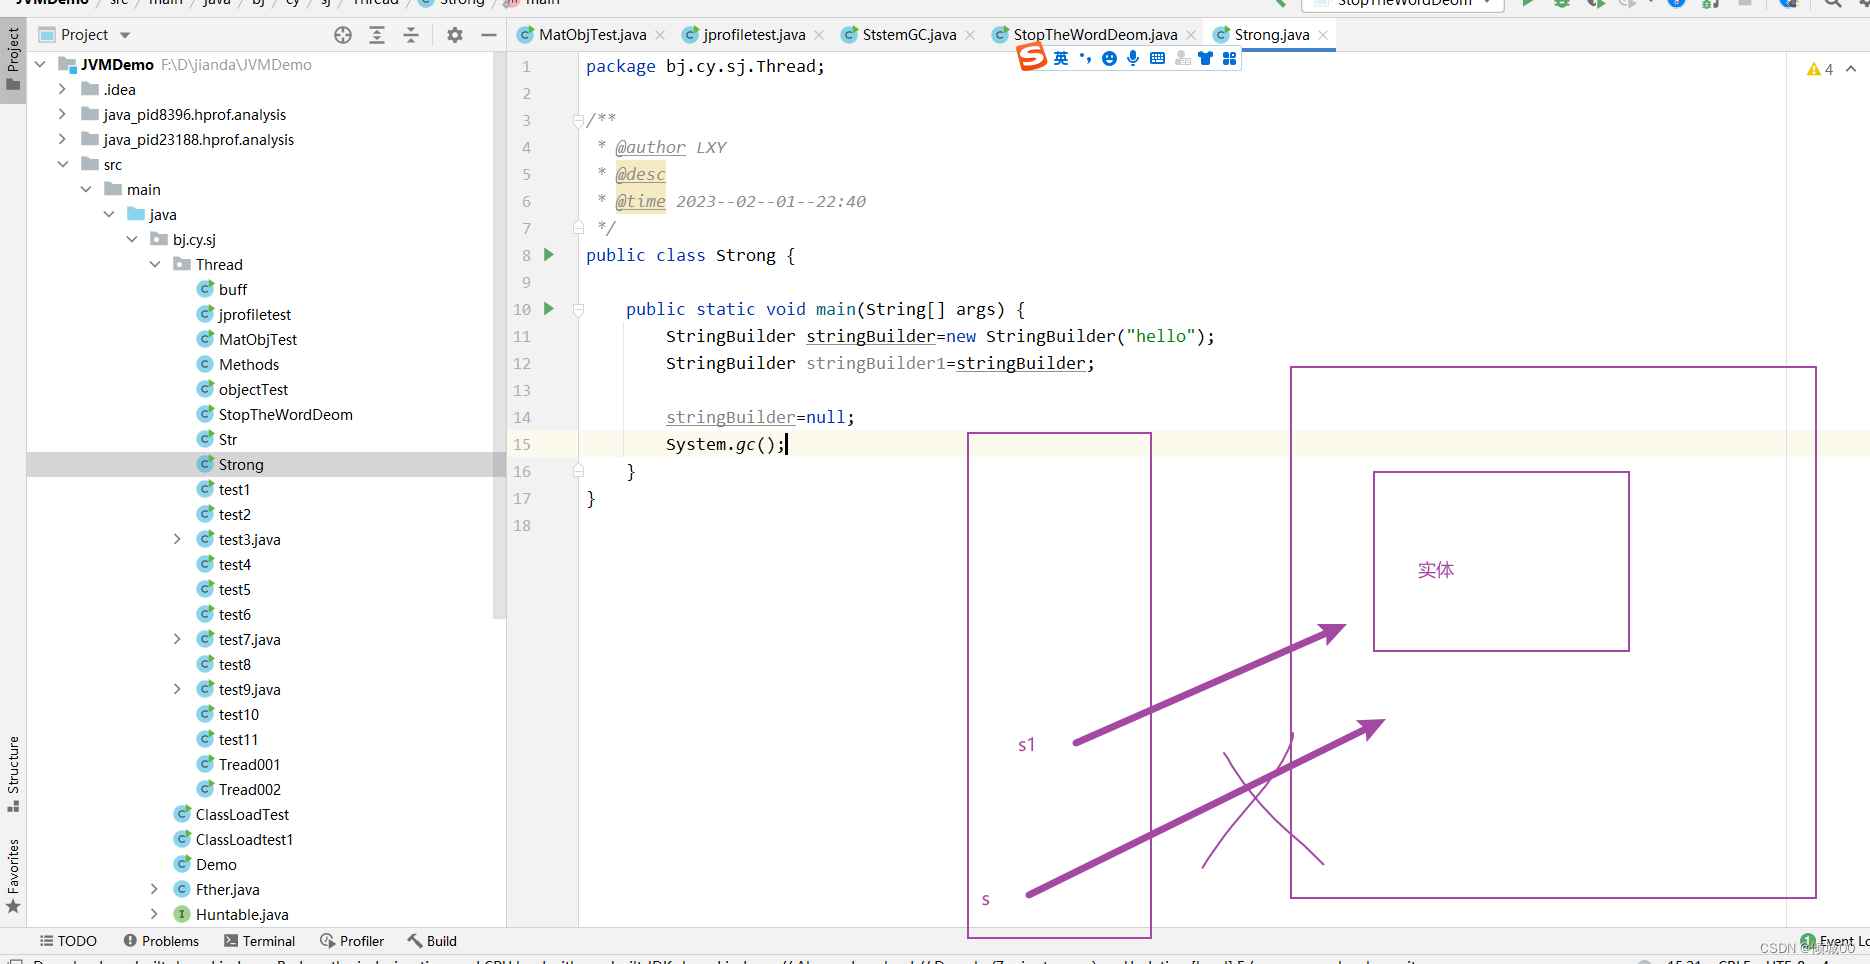The image size is (1870, 964).
Task: Click the @author Javadoc tag
Action: [650, 147]
